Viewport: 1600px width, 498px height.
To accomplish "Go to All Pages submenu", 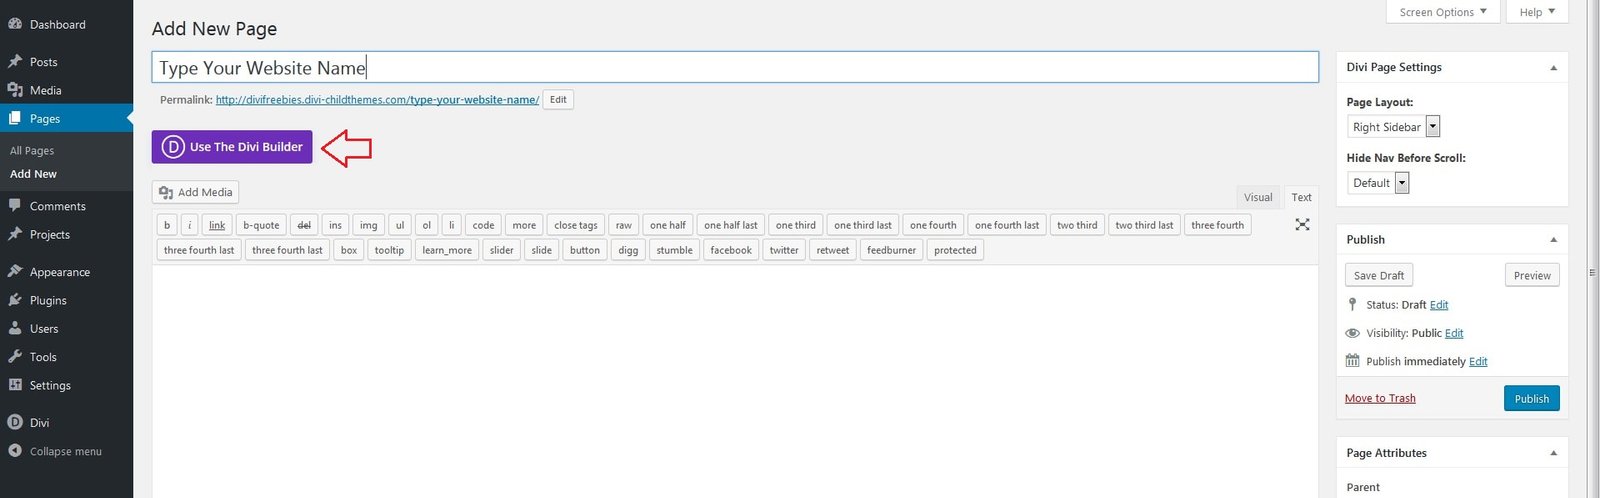I will tap(32, 151).
